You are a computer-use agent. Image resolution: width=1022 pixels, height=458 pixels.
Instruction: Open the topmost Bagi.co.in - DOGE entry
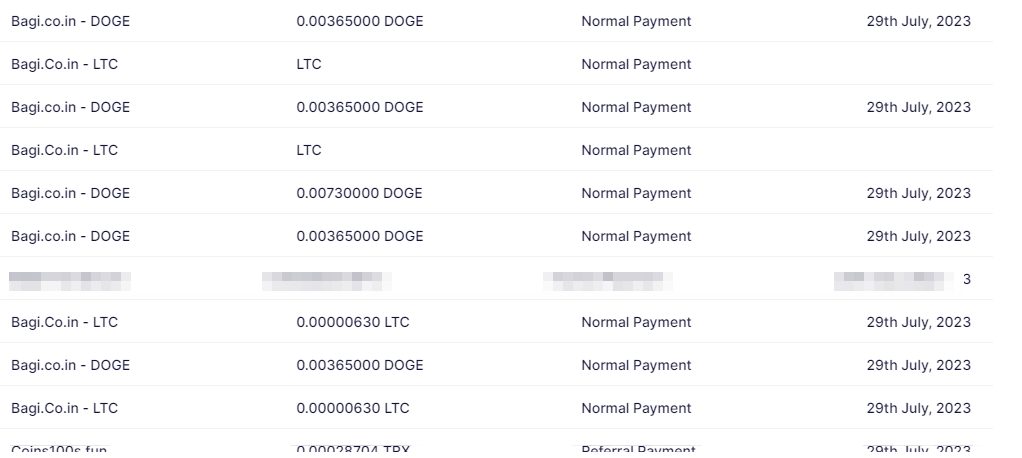[x=70, y=21]
